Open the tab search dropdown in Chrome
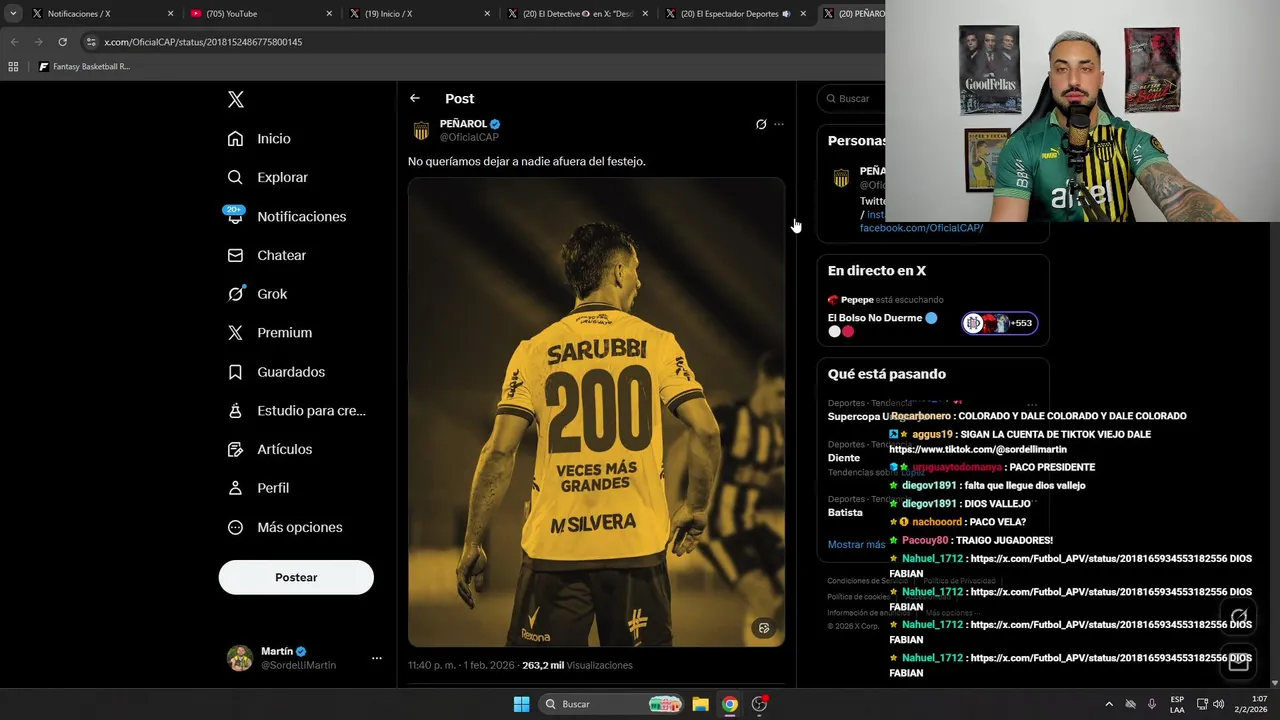The width and height of the screenshot is (1280, 720). (x=13, y=14)
